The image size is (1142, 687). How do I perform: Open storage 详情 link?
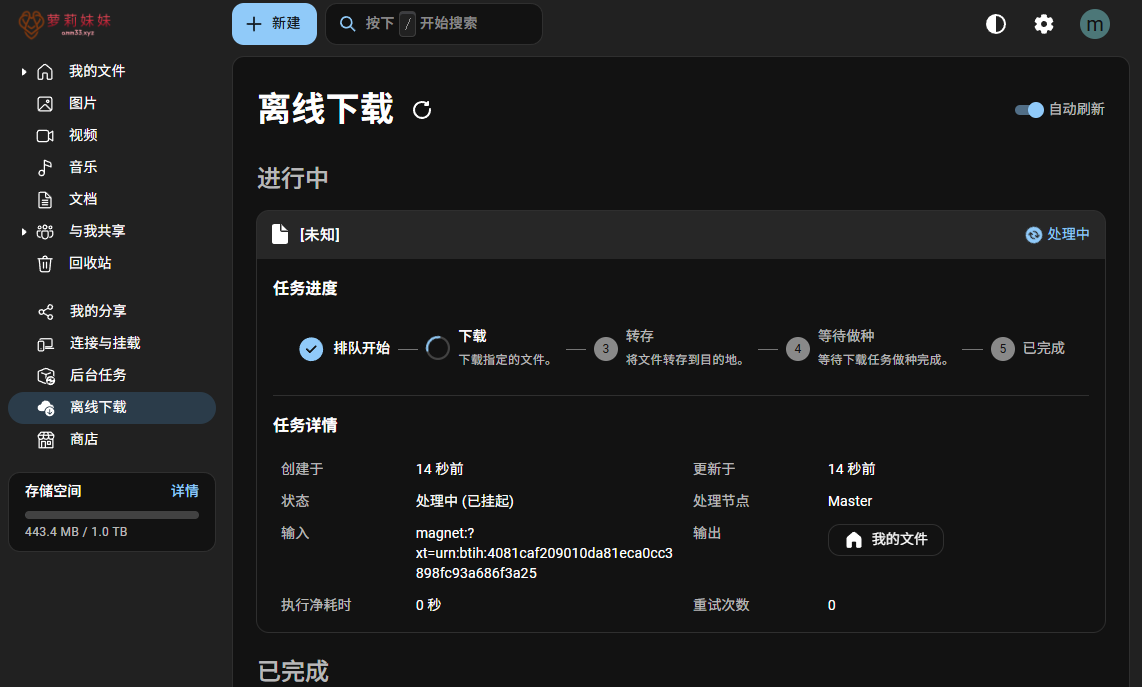[x=185, y=491]
